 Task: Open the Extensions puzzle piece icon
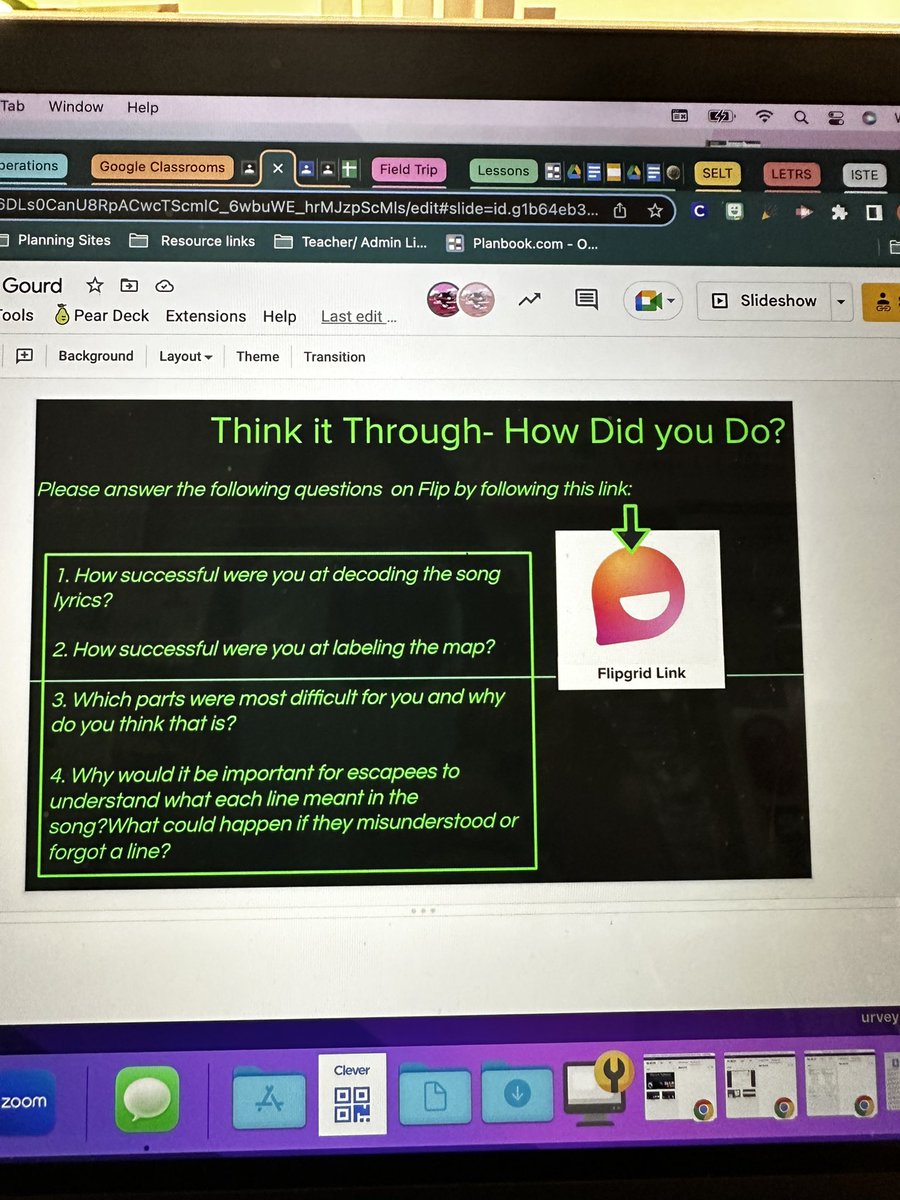[x=839, y=213]
